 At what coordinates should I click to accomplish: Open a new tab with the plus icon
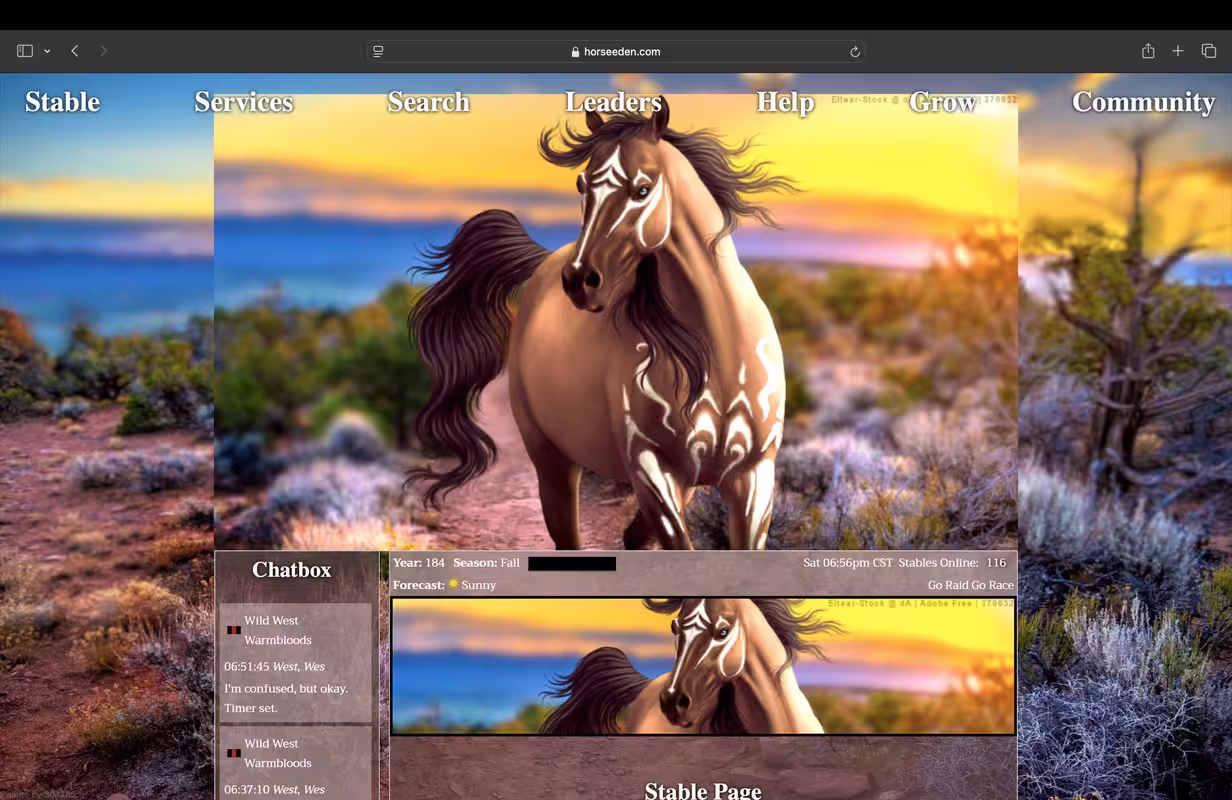pos(1178,51)
